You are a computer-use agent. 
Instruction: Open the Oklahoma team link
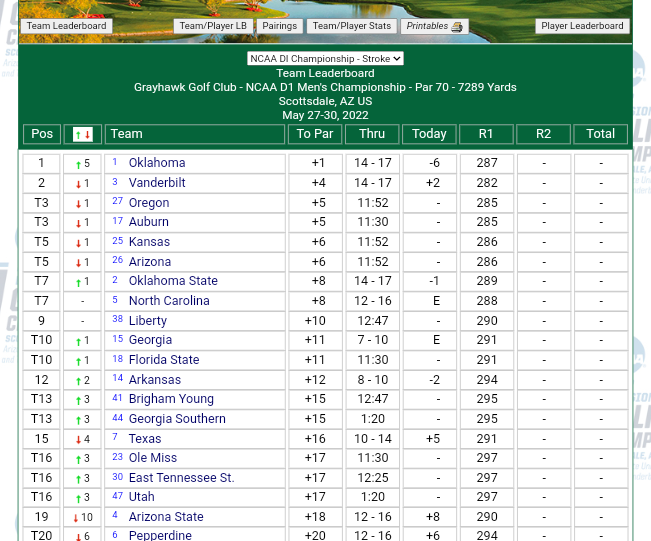click(157, 163)
